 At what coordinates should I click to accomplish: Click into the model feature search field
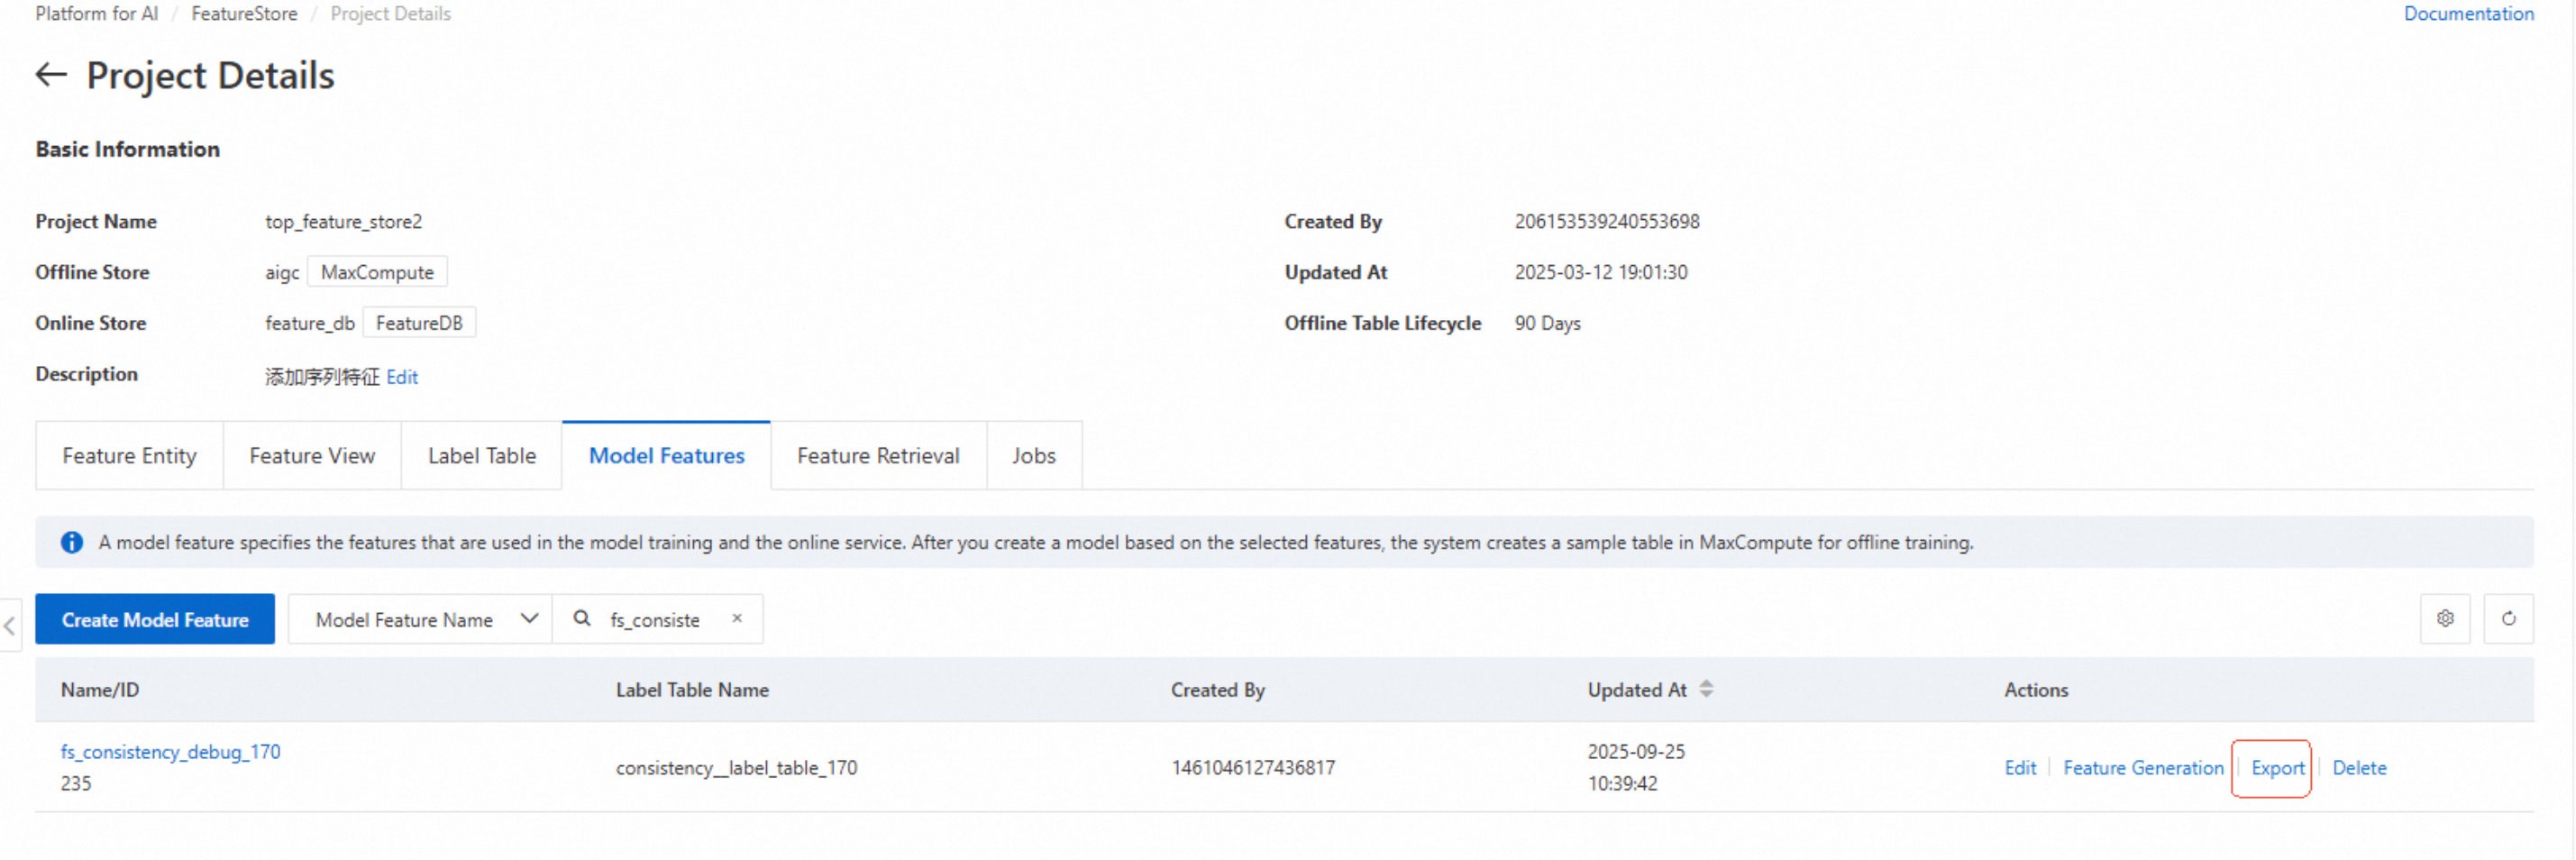[660, 620]
